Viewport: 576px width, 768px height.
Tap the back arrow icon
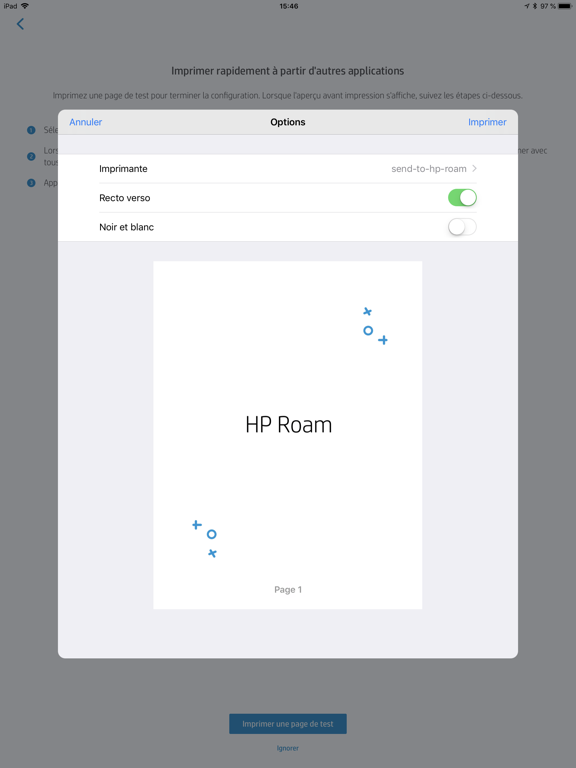20,24
